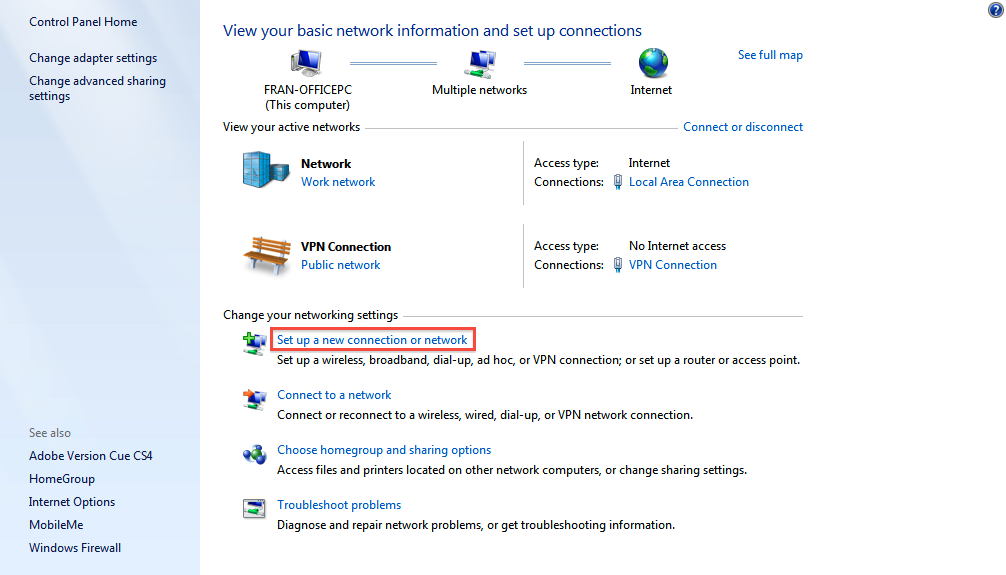
Task: Click Connect to a network link
Action: (x=334, y=395)
